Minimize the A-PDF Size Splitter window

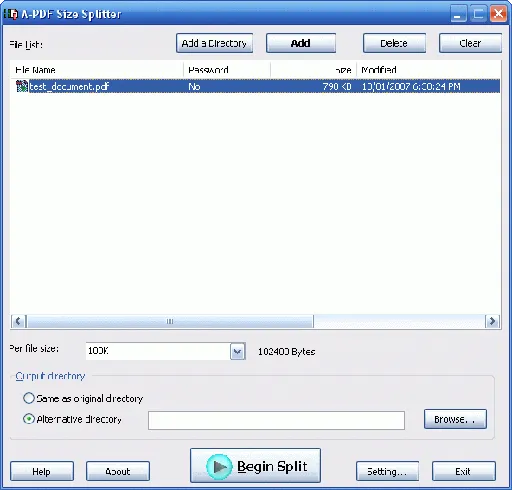pyautogui.click(x=458, y=14)
